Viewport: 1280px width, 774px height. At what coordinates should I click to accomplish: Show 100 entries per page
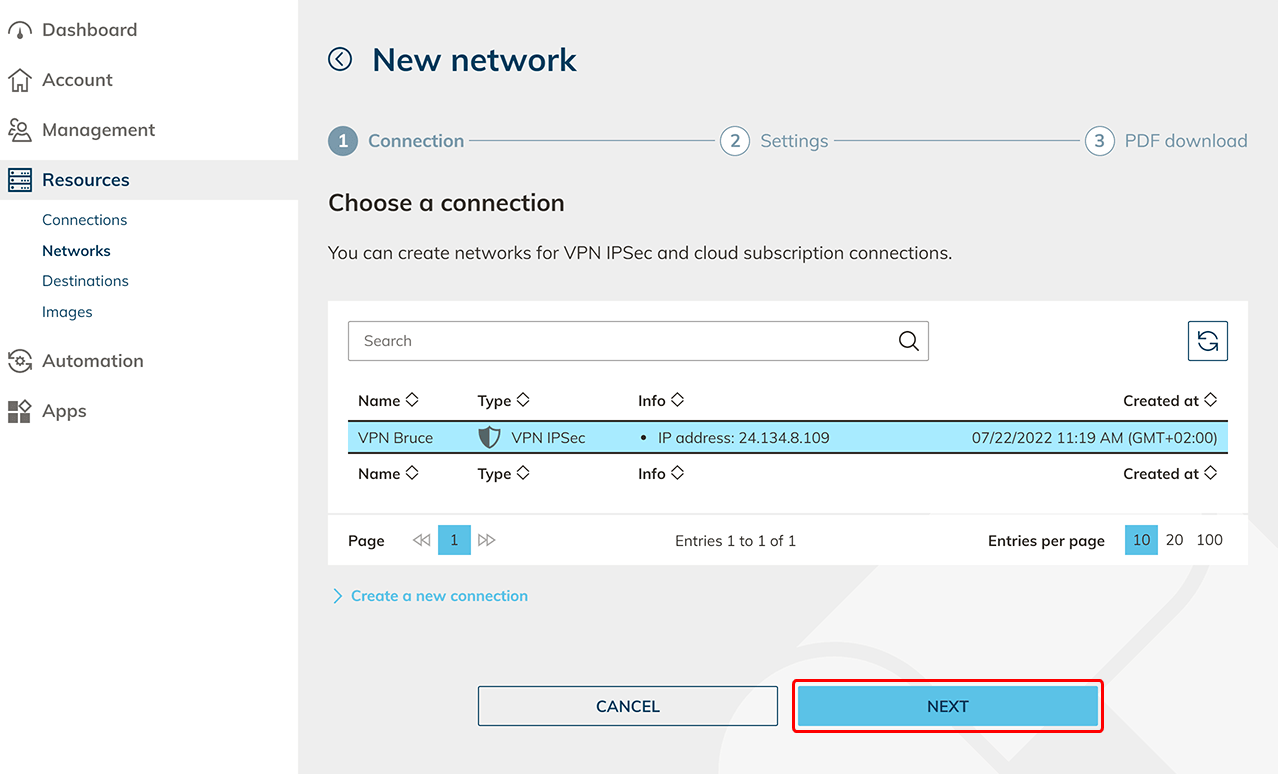point(1209,540)
